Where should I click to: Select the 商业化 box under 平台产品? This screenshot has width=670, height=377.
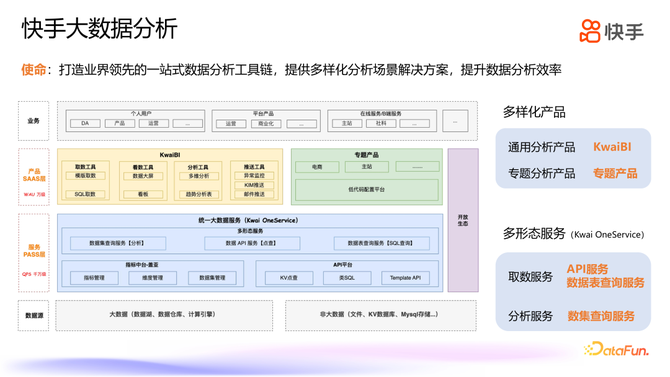266,124
